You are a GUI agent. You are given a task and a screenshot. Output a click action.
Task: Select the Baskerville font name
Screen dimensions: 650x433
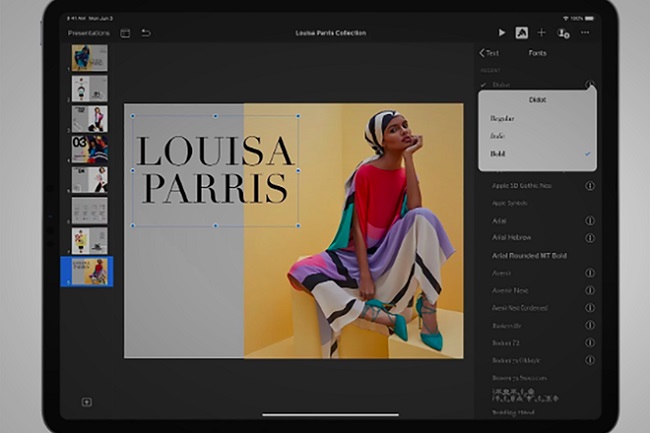507,326
